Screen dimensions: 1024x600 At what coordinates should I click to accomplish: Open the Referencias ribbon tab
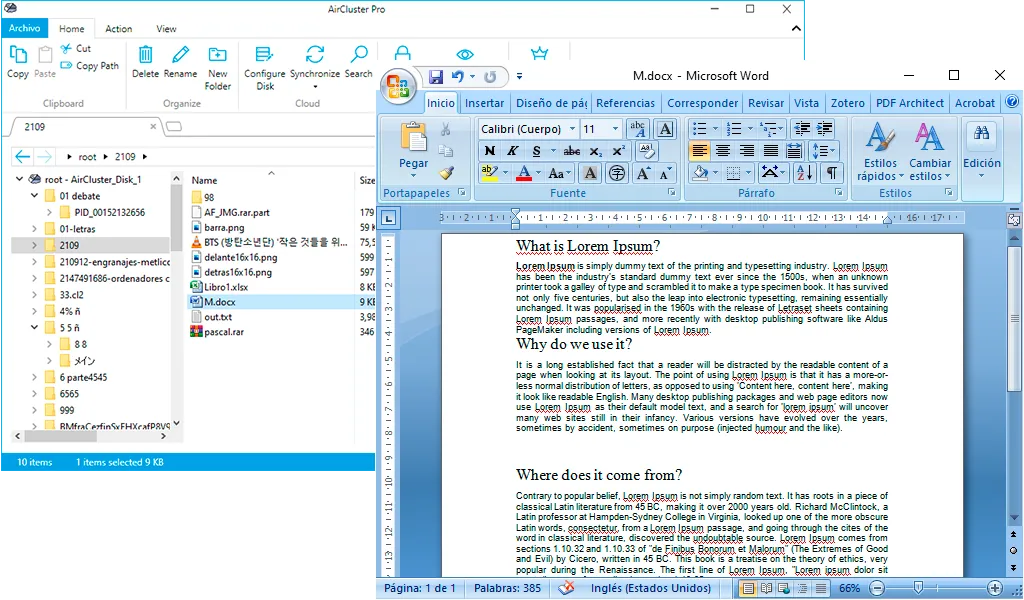pos(625,103)
